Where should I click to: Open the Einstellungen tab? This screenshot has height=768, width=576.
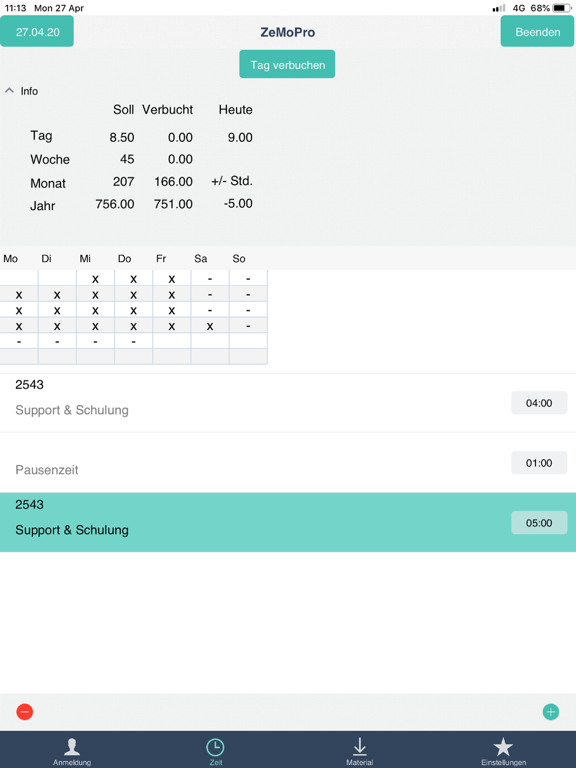[x=504, y=751]
